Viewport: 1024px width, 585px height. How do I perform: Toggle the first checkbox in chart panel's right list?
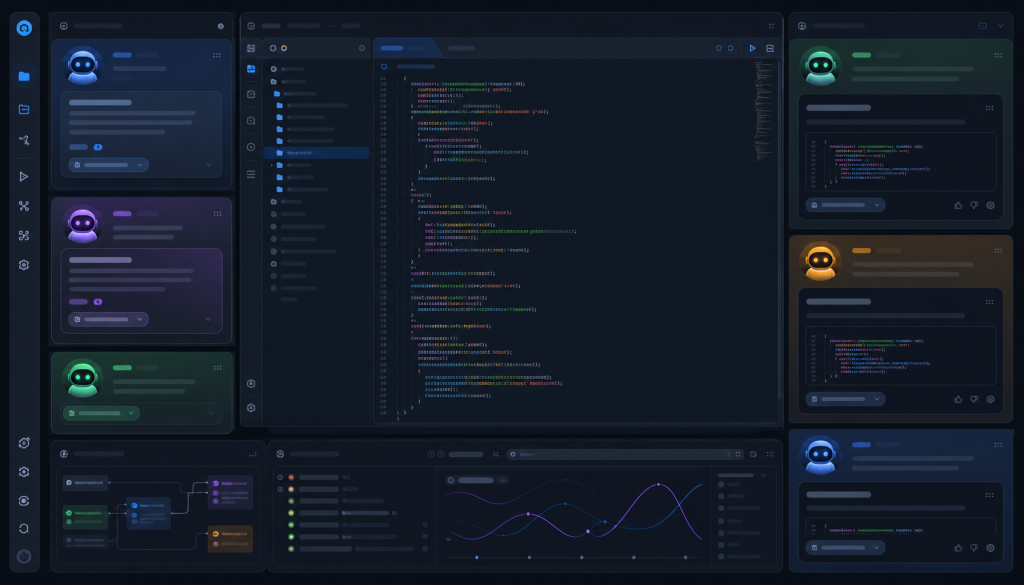pyautogui.click(x=721, y=484)
